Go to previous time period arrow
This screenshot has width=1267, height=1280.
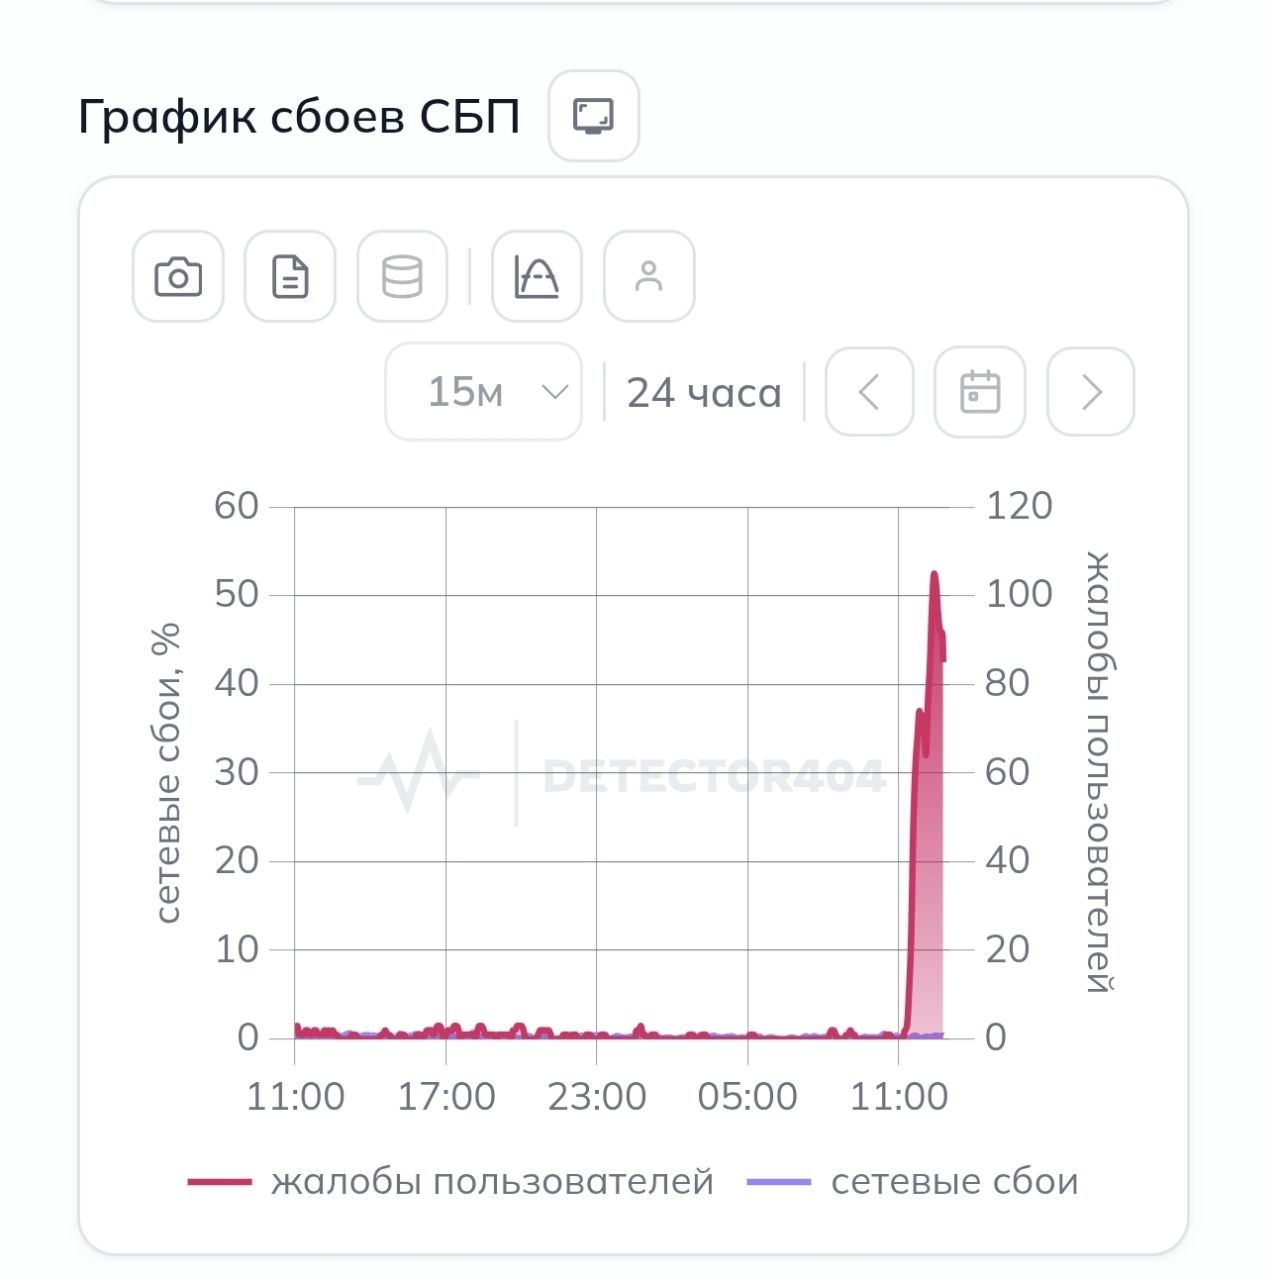point(869,392)
